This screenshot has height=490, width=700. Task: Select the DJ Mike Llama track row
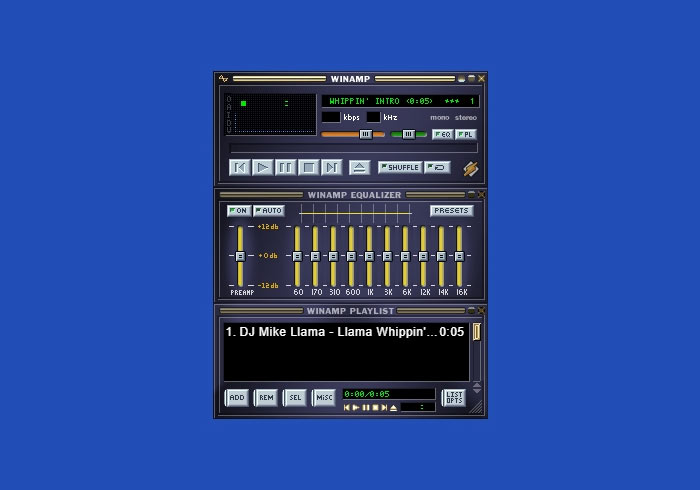coord(346,332)
